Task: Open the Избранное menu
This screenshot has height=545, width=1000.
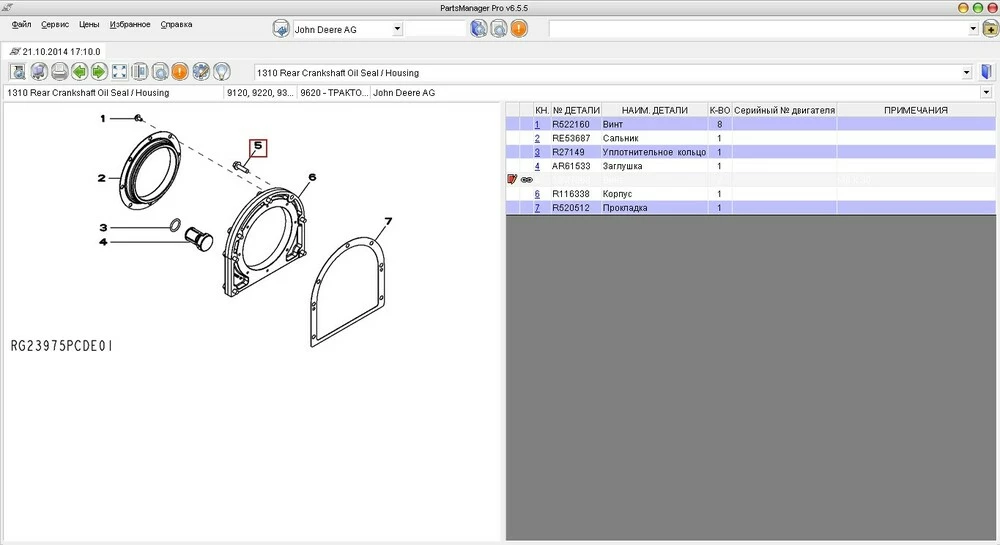Action: pos(130,24)
